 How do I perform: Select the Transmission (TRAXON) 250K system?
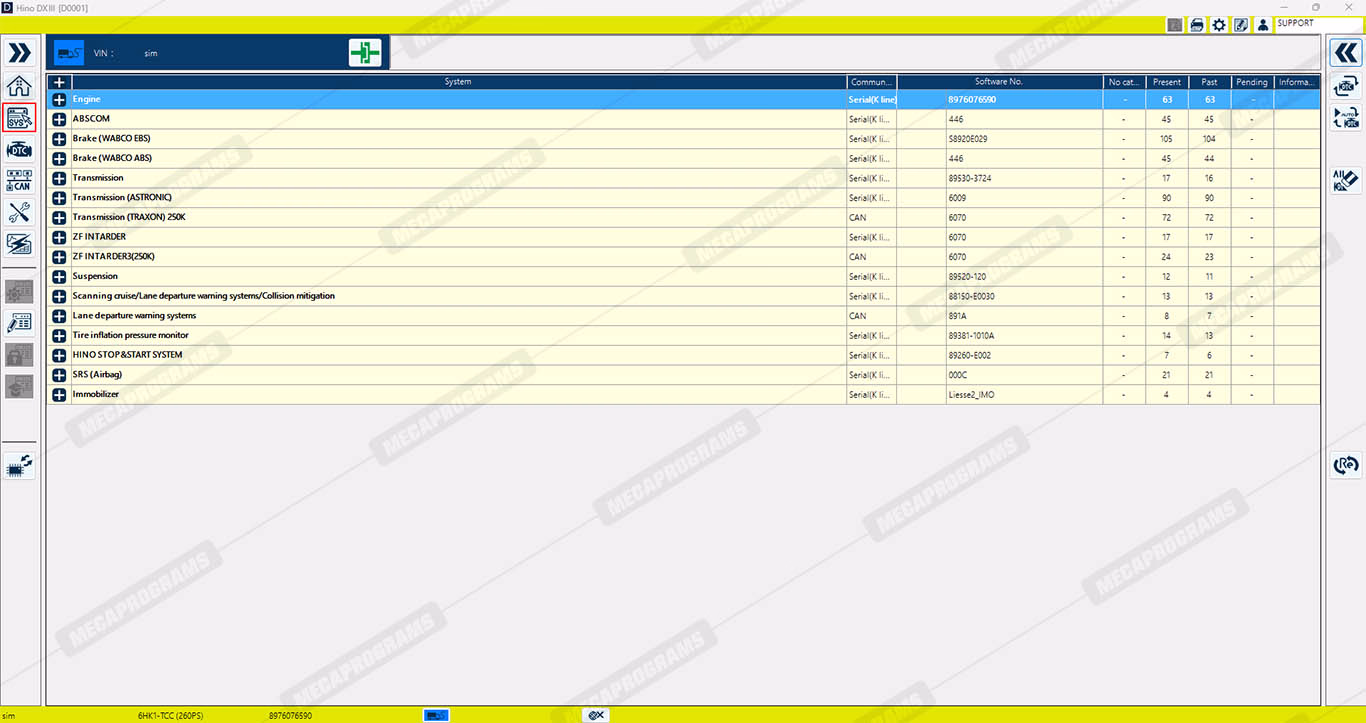pos(129,217)
